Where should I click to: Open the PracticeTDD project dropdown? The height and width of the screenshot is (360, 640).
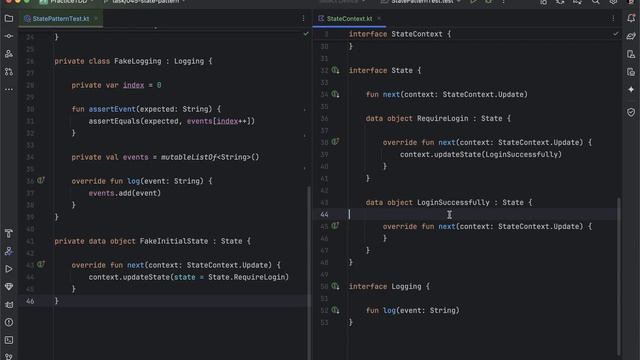tap(67, 2)
